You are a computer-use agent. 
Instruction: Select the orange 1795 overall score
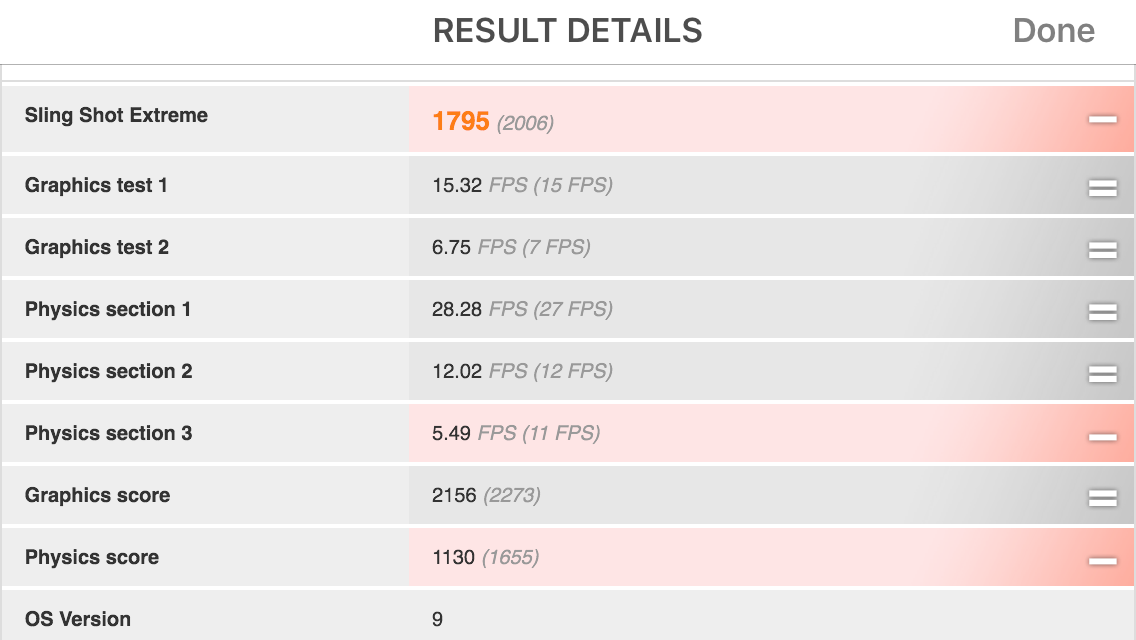[x=461, y=121]
